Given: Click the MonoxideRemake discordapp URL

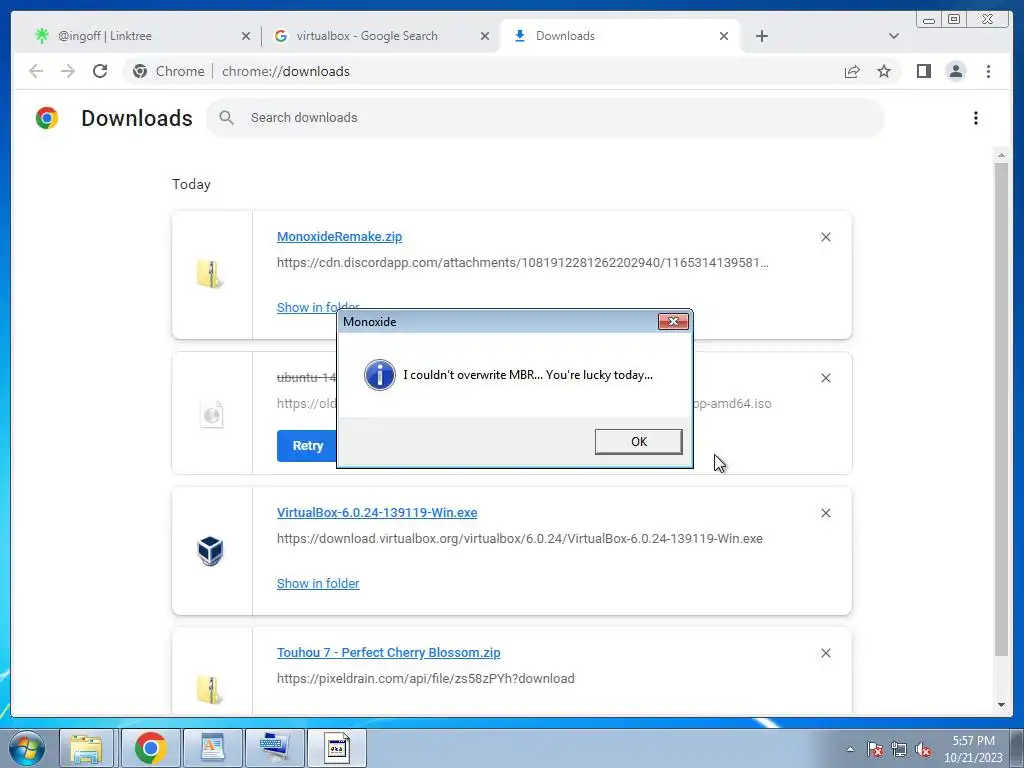Looking at the screenshot, I should coord(522,263).
